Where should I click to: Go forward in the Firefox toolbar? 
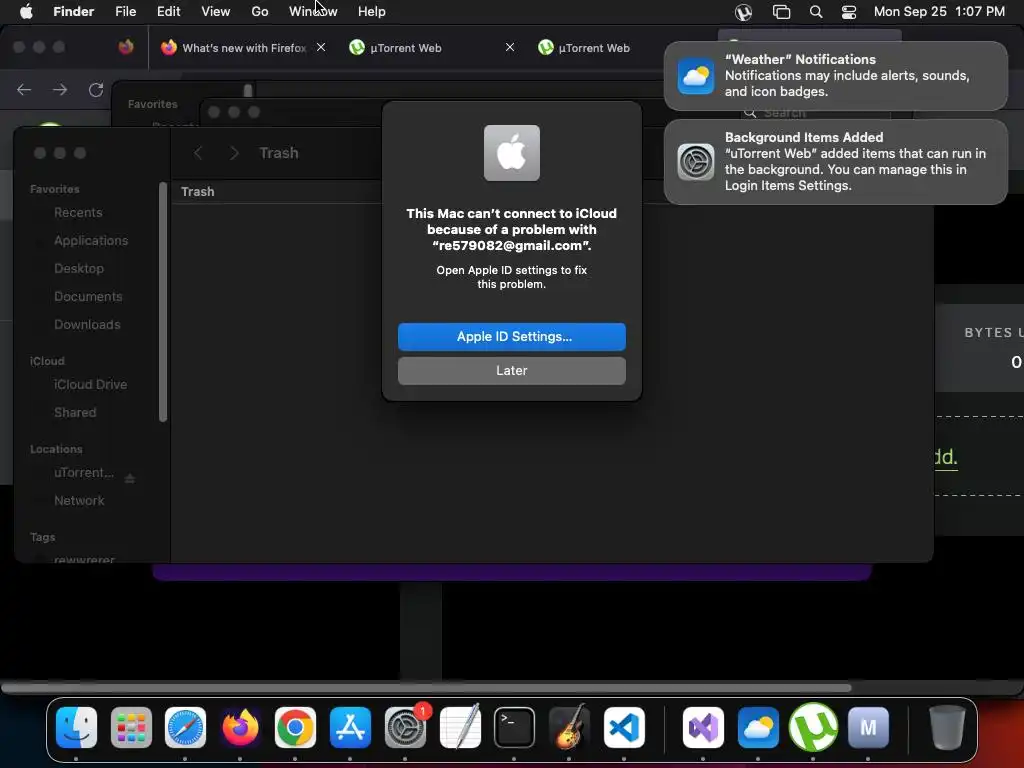[60, 89]
